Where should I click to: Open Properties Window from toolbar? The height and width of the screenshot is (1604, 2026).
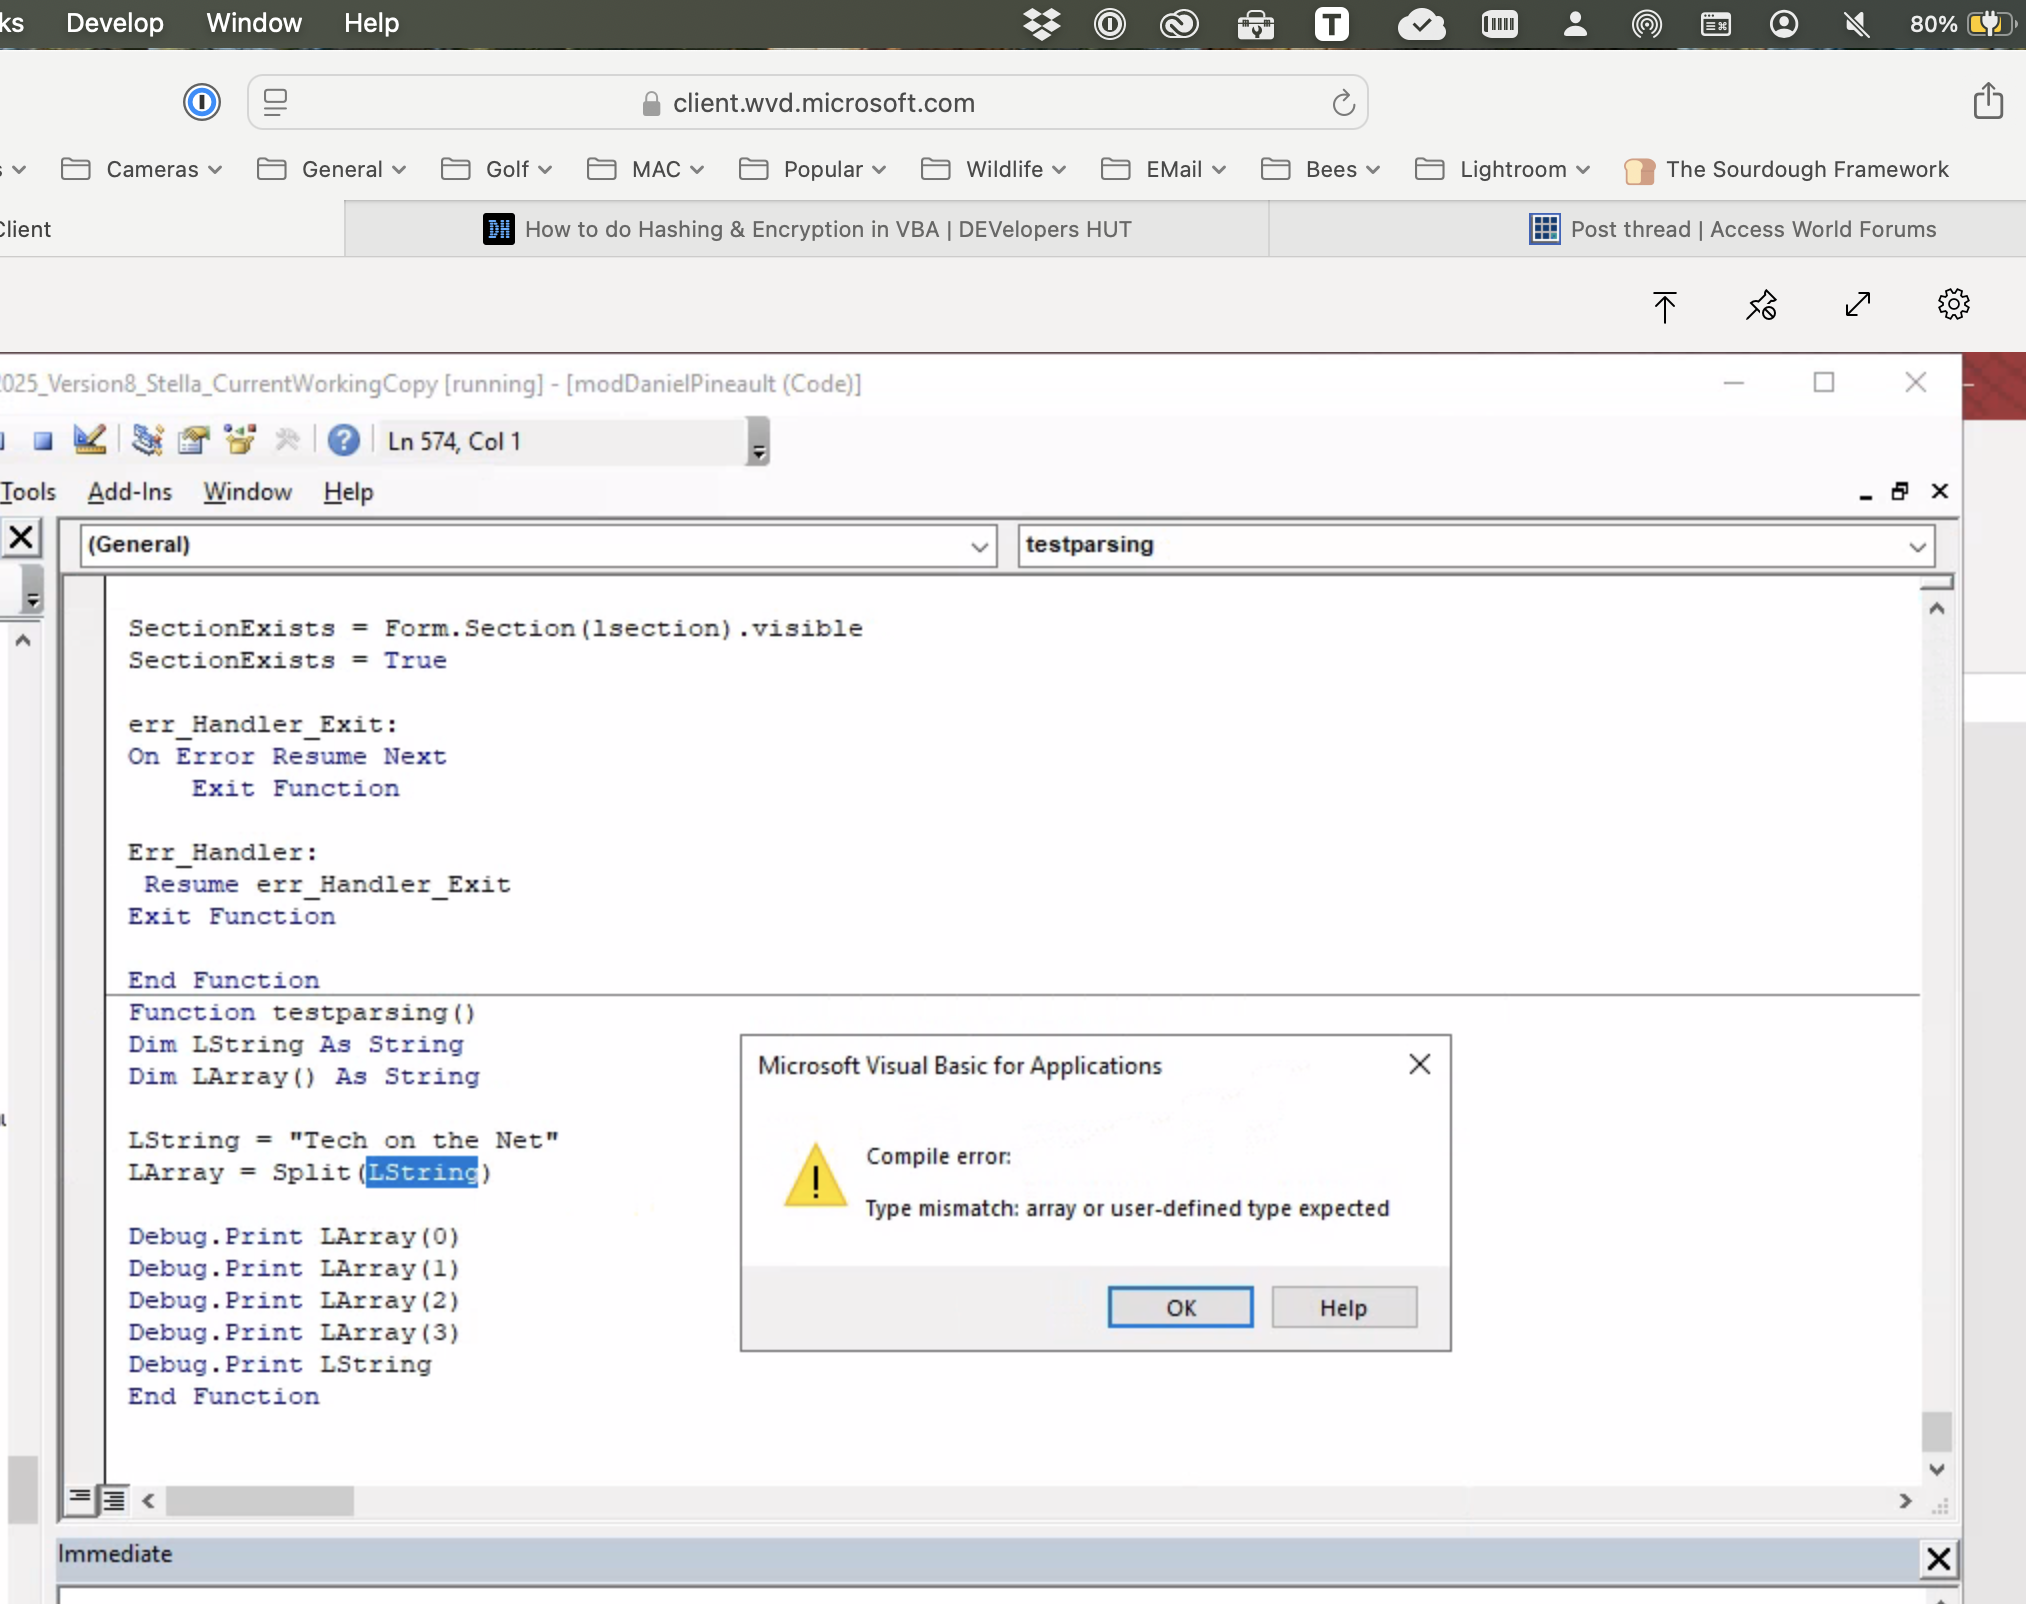pyautogui.click(x=194, y=440)
